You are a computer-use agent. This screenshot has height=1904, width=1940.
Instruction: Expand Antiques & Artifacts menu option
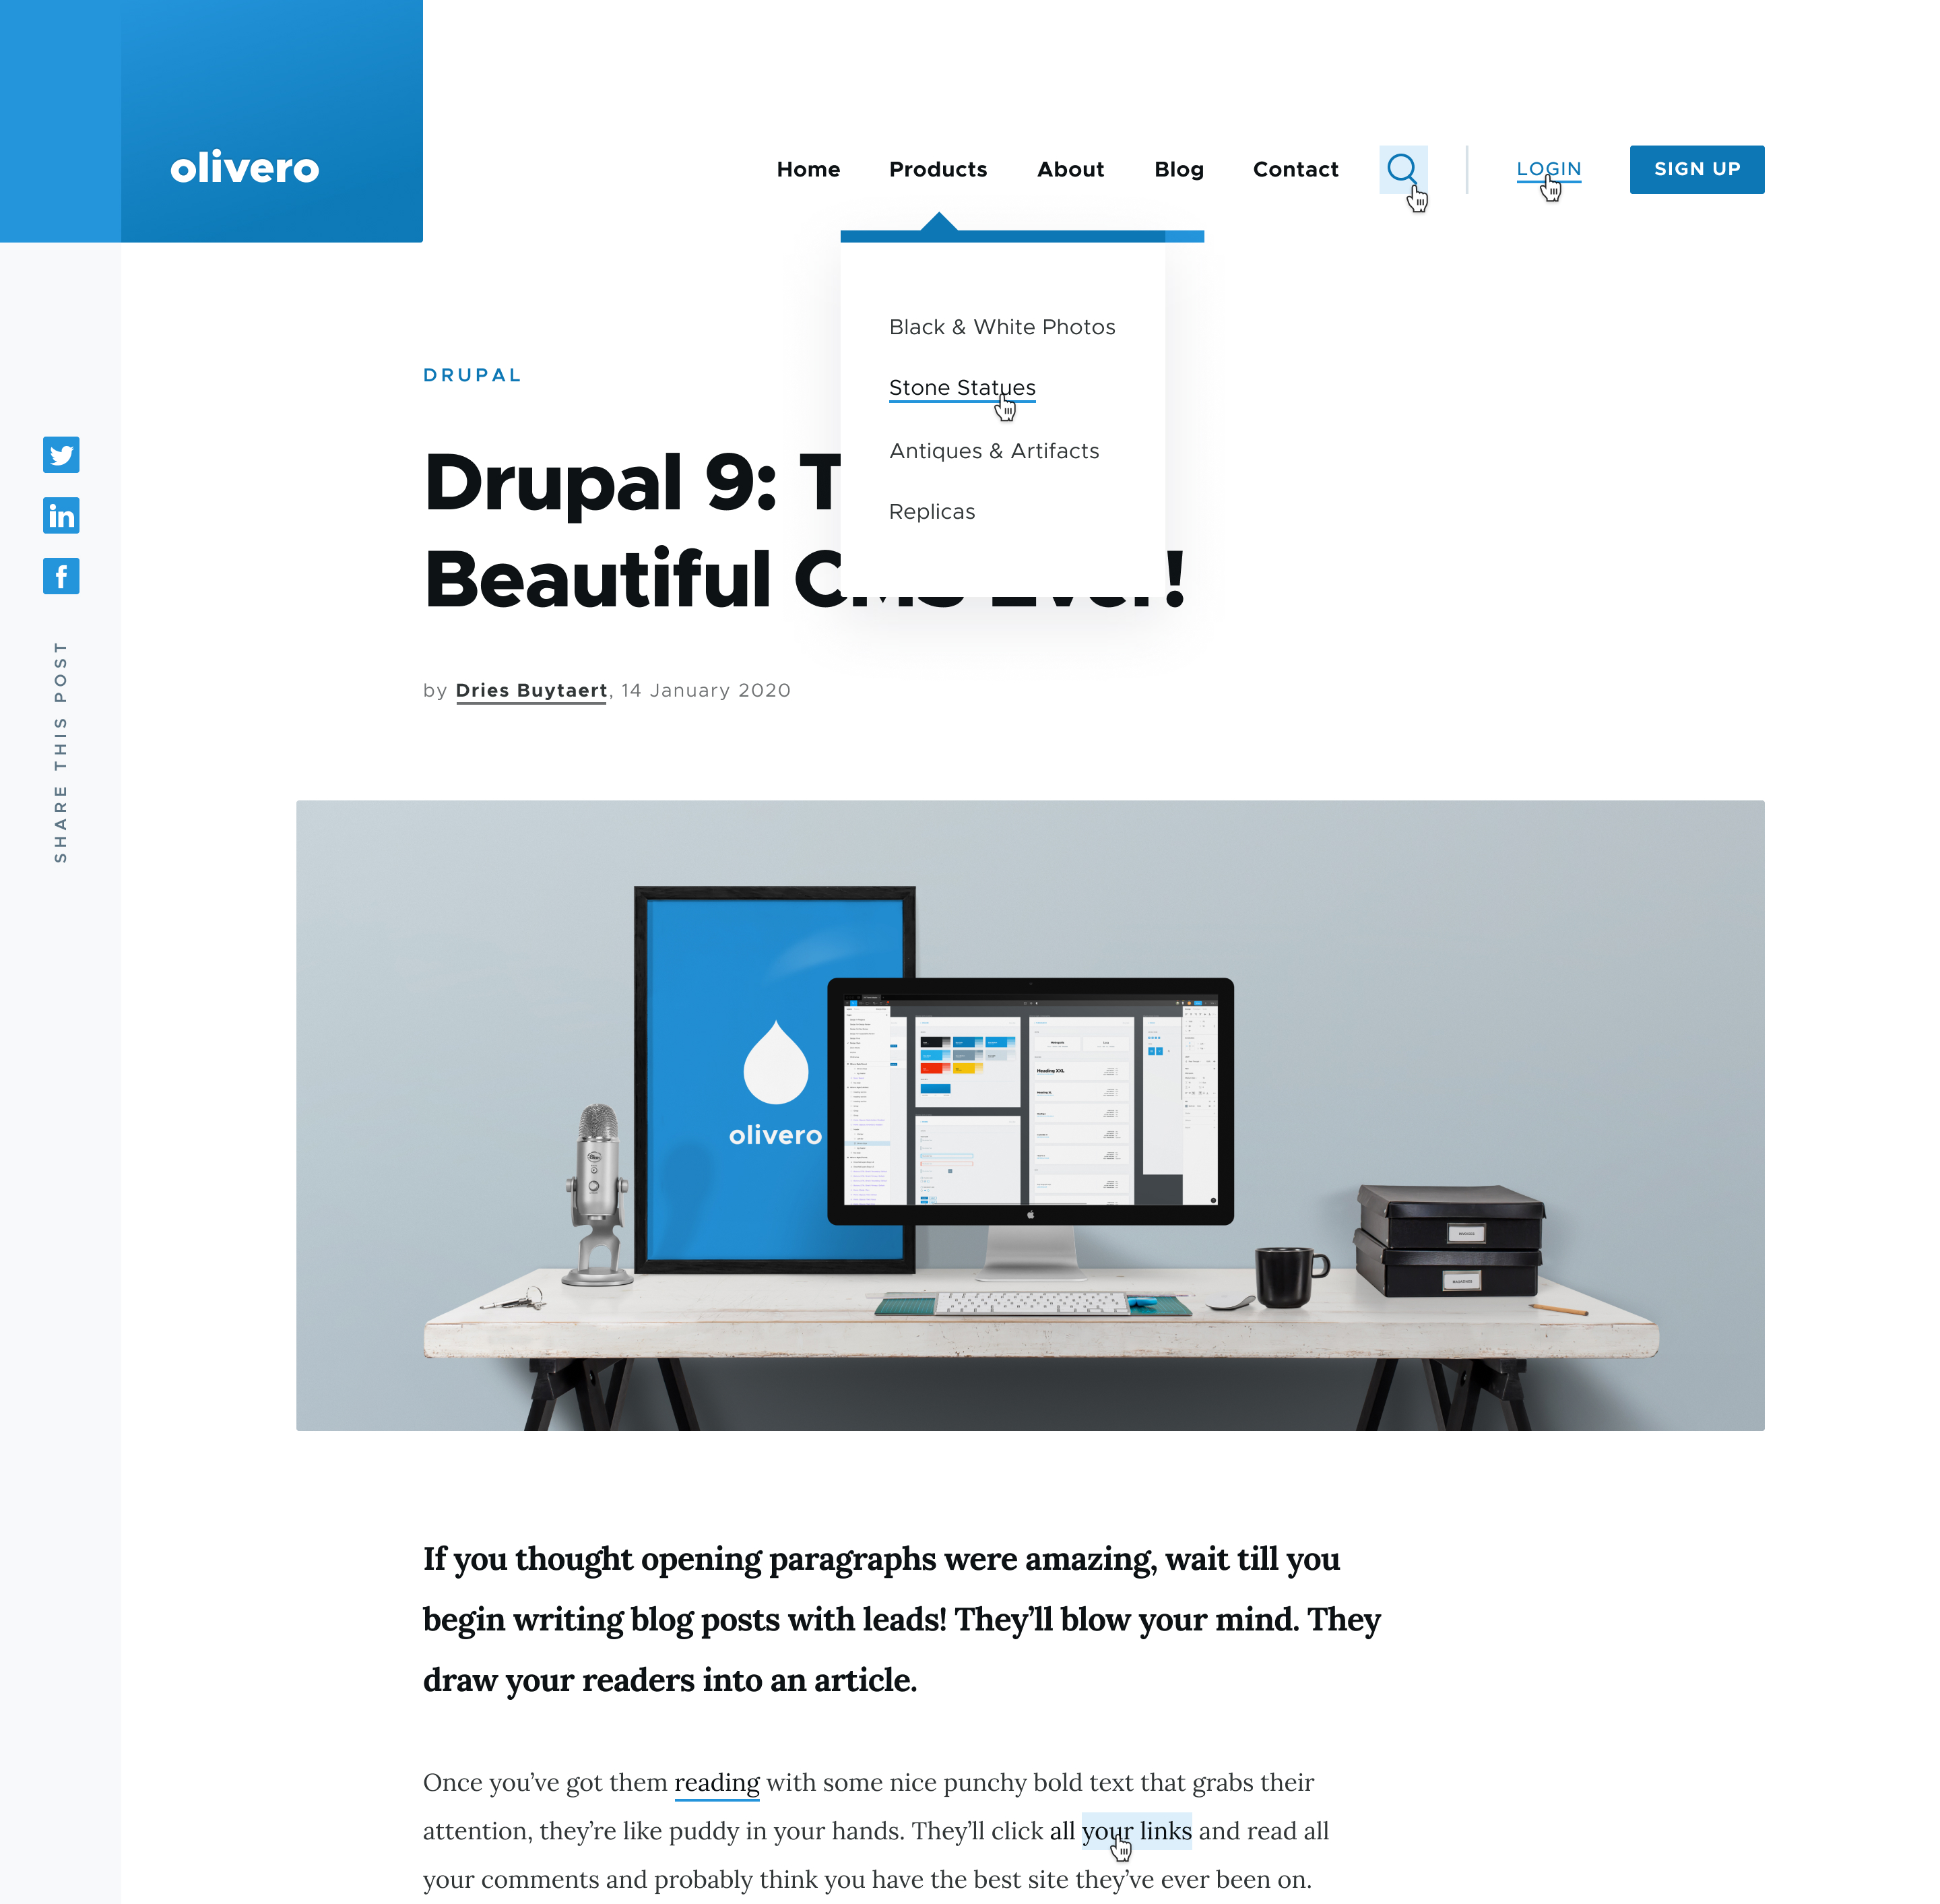(994, 450)
